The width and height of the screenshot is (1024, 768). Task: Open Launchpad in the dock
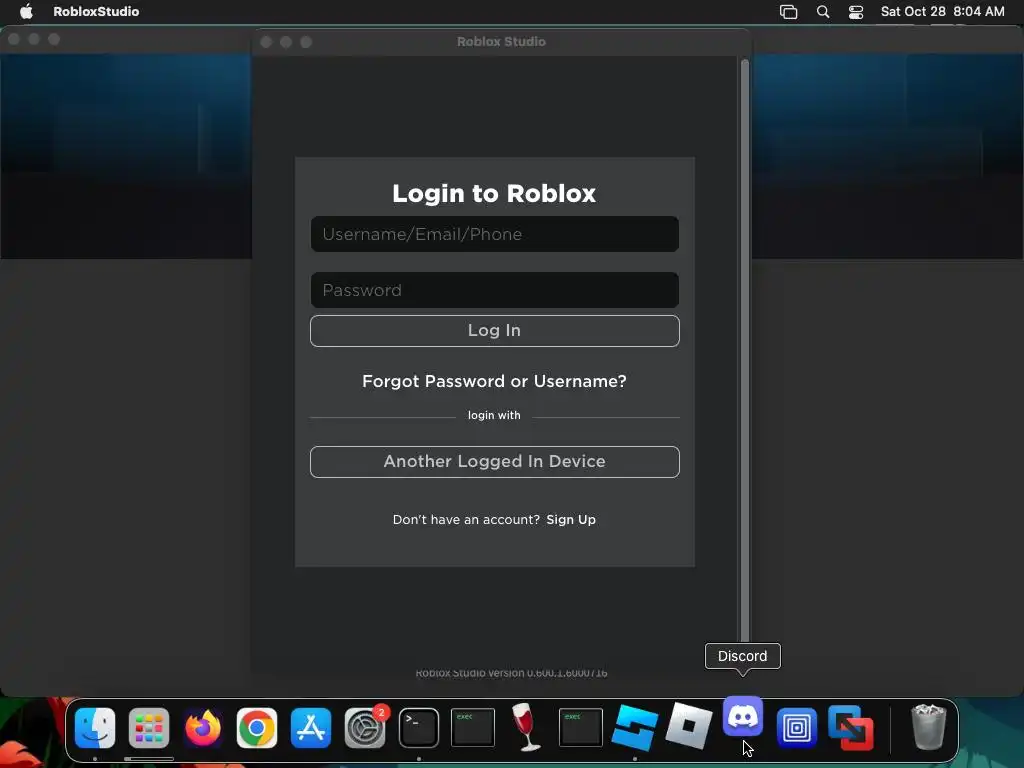click(149, 728)
